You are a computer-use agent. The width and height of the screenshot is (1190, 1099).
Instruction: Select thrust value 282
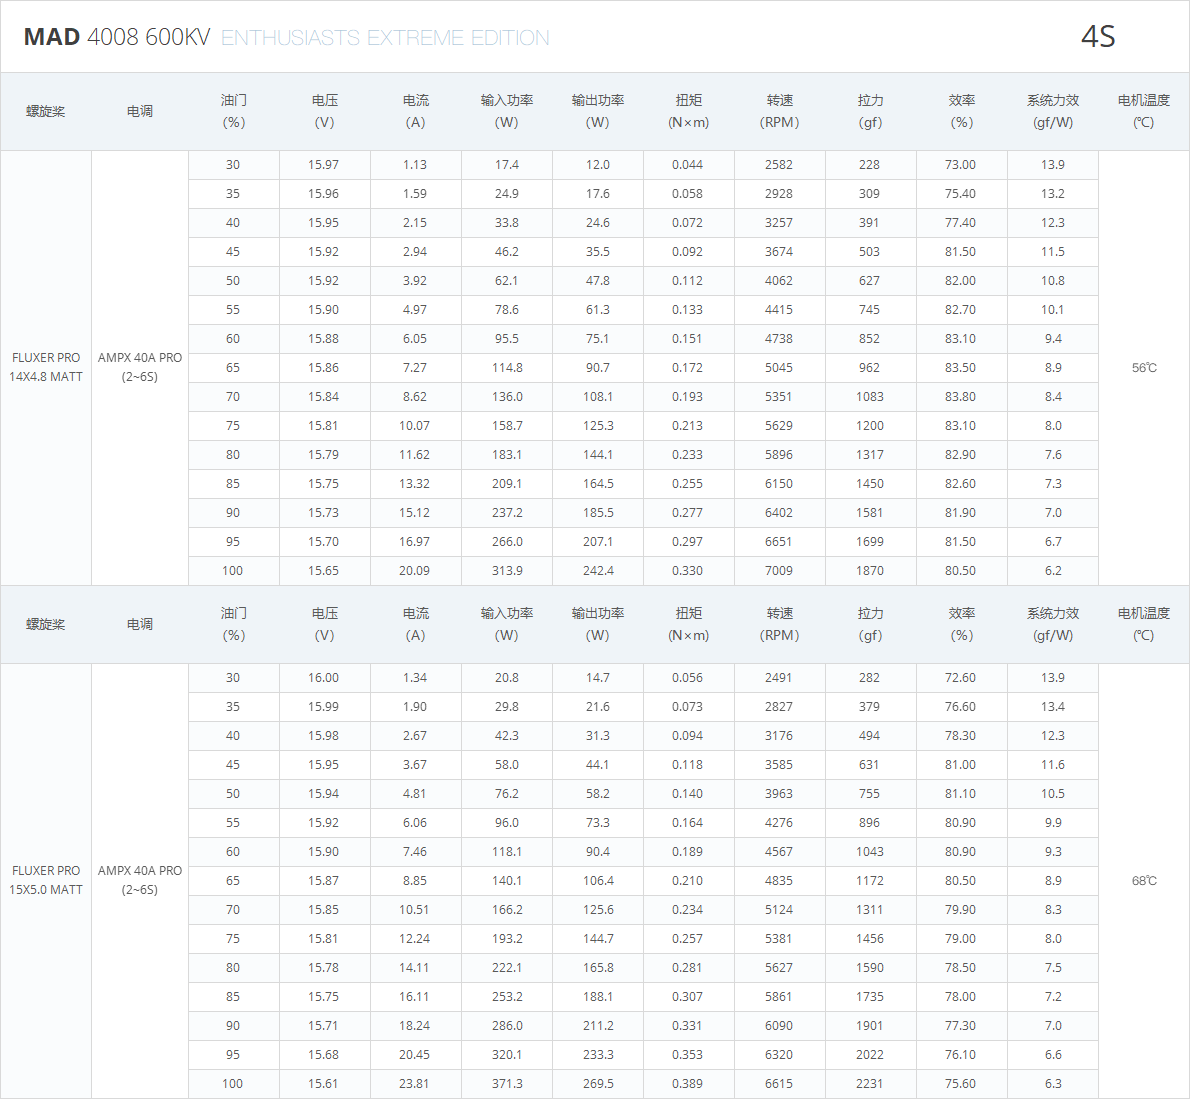pyautogui.click(x=870, y=678)
